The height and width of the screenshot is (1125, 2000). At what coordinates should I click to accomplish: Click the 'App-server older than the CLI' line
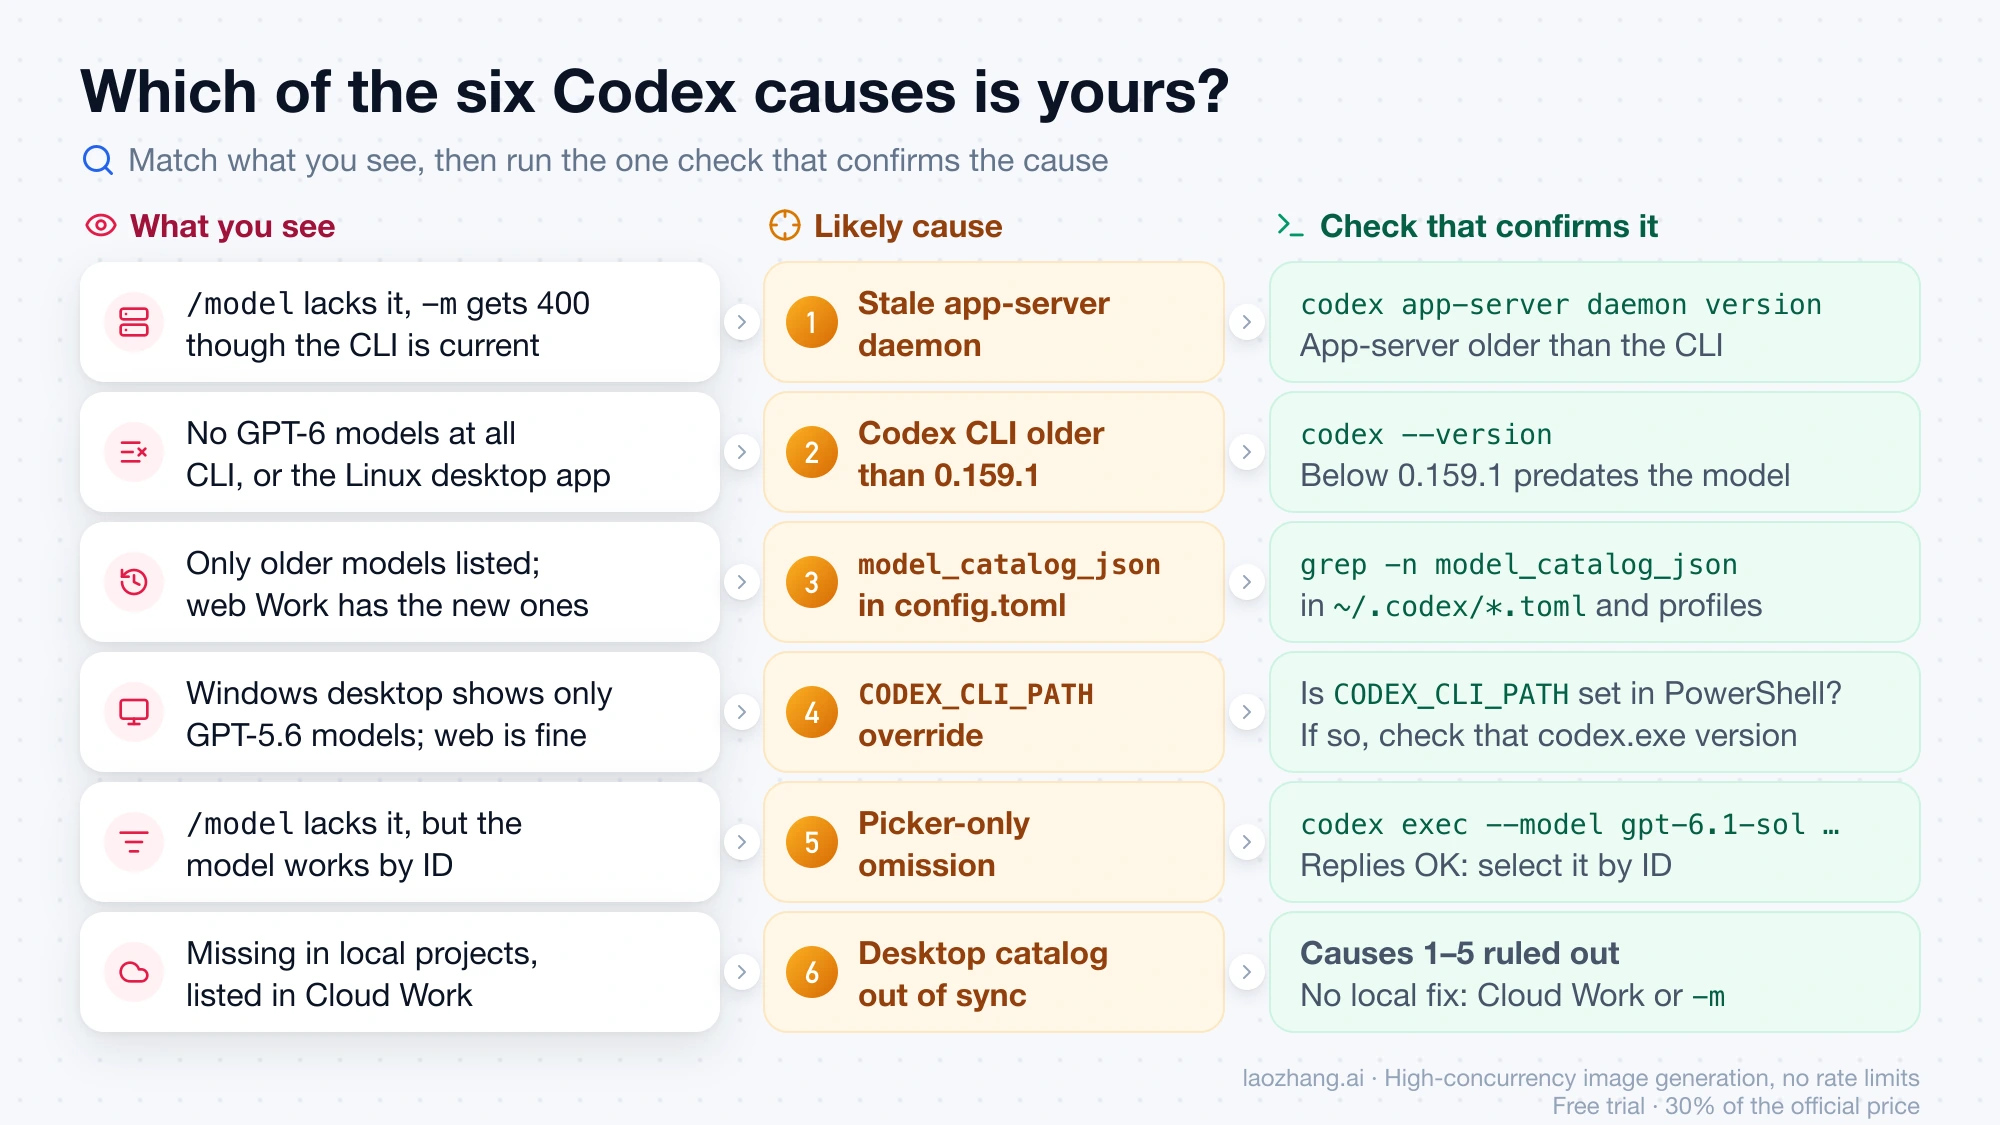[1512, 346]
